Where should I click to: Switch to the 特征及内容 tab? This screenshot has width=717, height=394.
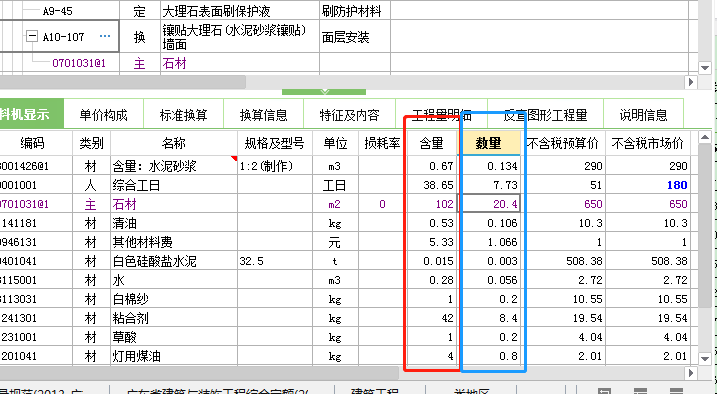349,115
